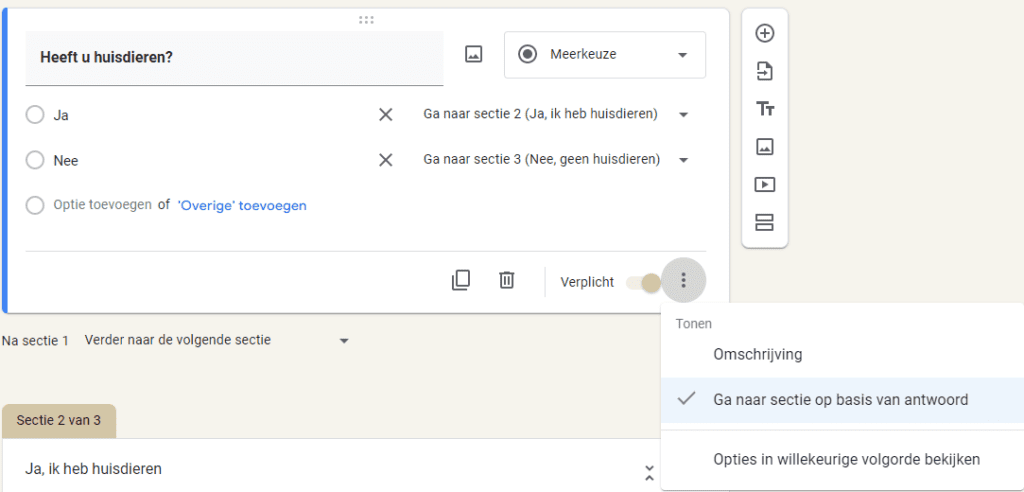
Task: Click the "'Overige' toevoegen" link
Action: [242, 206]
